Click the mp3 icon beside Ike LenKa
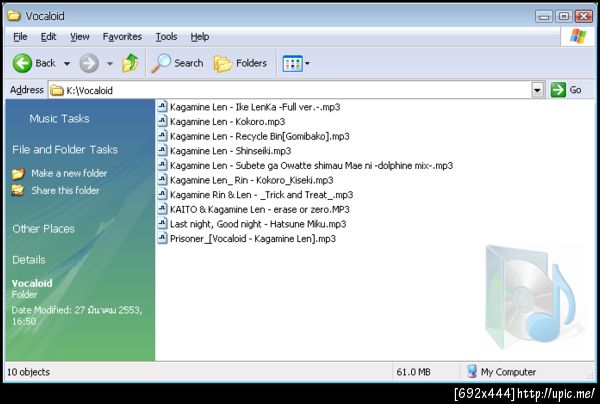600x404 pixels. 163,106
